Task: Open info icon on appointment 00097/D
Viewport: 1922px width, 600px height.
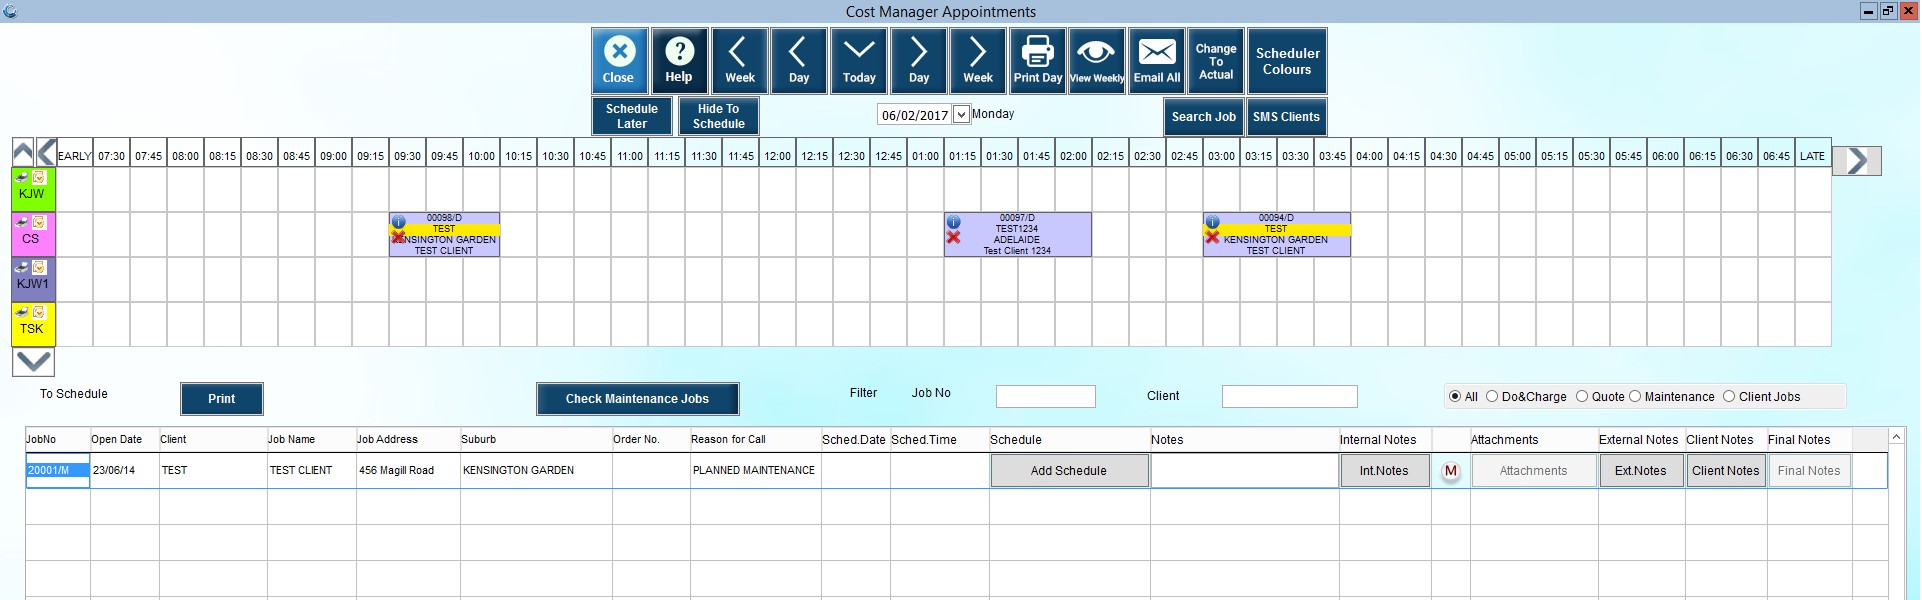Action: [953, 222]
